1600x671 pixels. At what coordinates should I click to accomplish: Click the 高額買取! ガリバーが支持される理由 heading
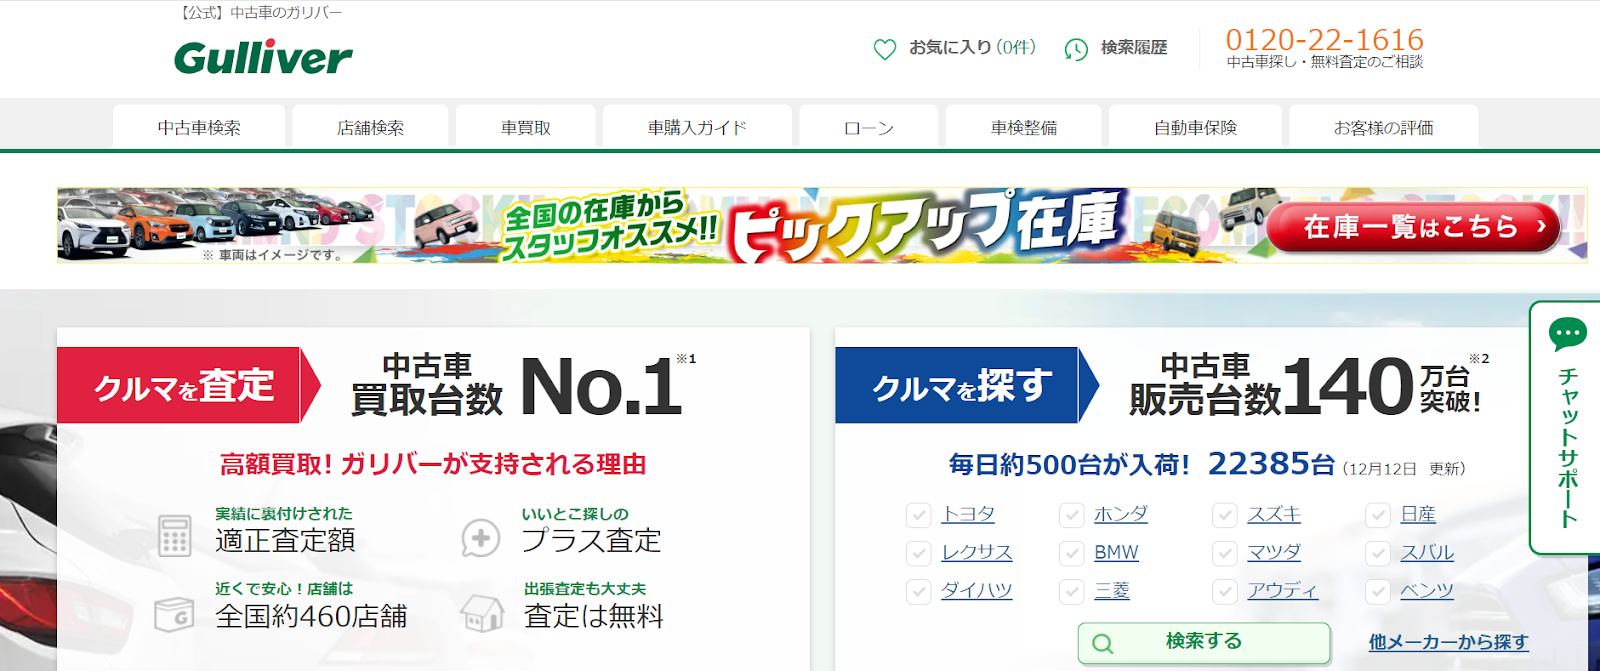pyautogui.click(x=433, y=464)
